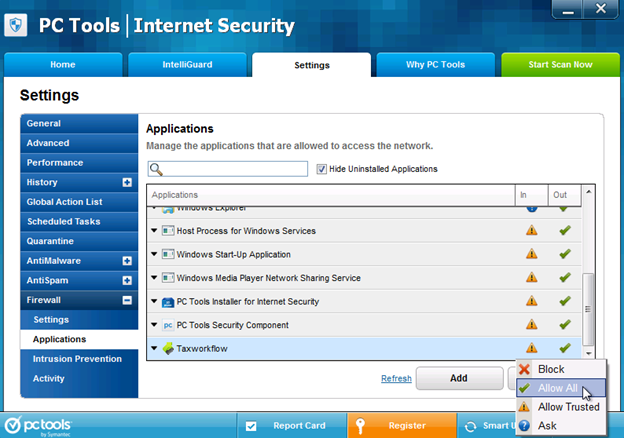This screenshot has width=624, height=438.
Task: Click Out checkmark for PC Tools Installer
Action: pyautogui.click(x=565, y=301)
